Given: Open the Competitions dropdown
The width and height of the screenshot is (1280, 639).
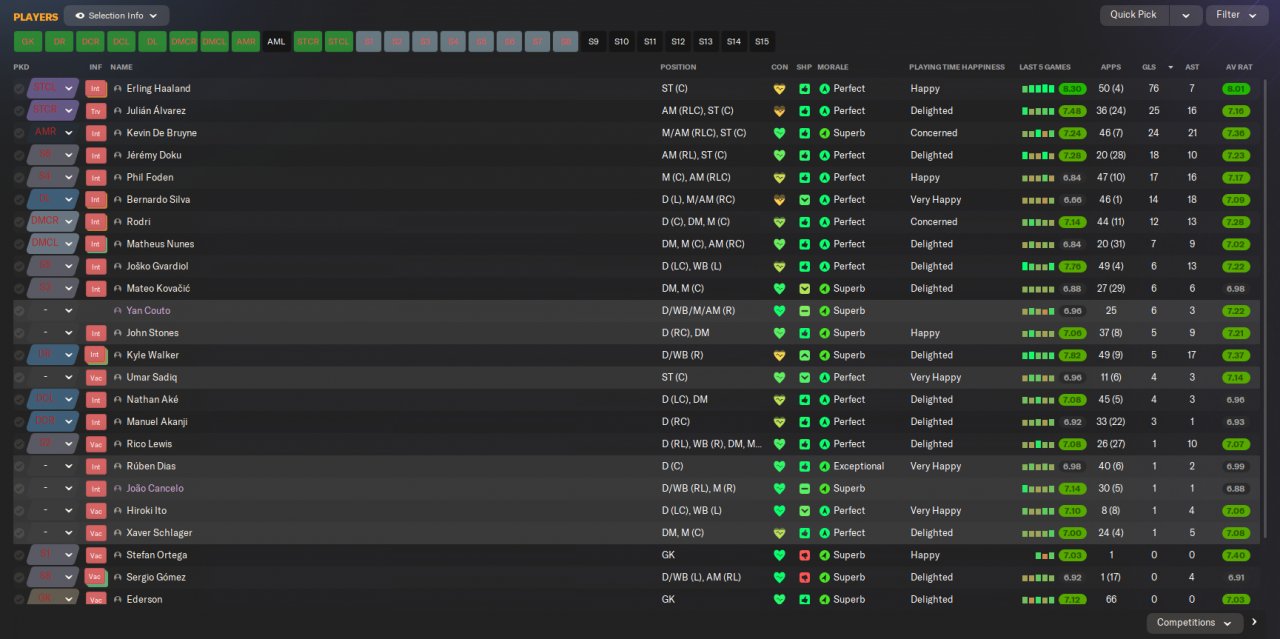Looking at the screenshot, I should (1195, 622).
